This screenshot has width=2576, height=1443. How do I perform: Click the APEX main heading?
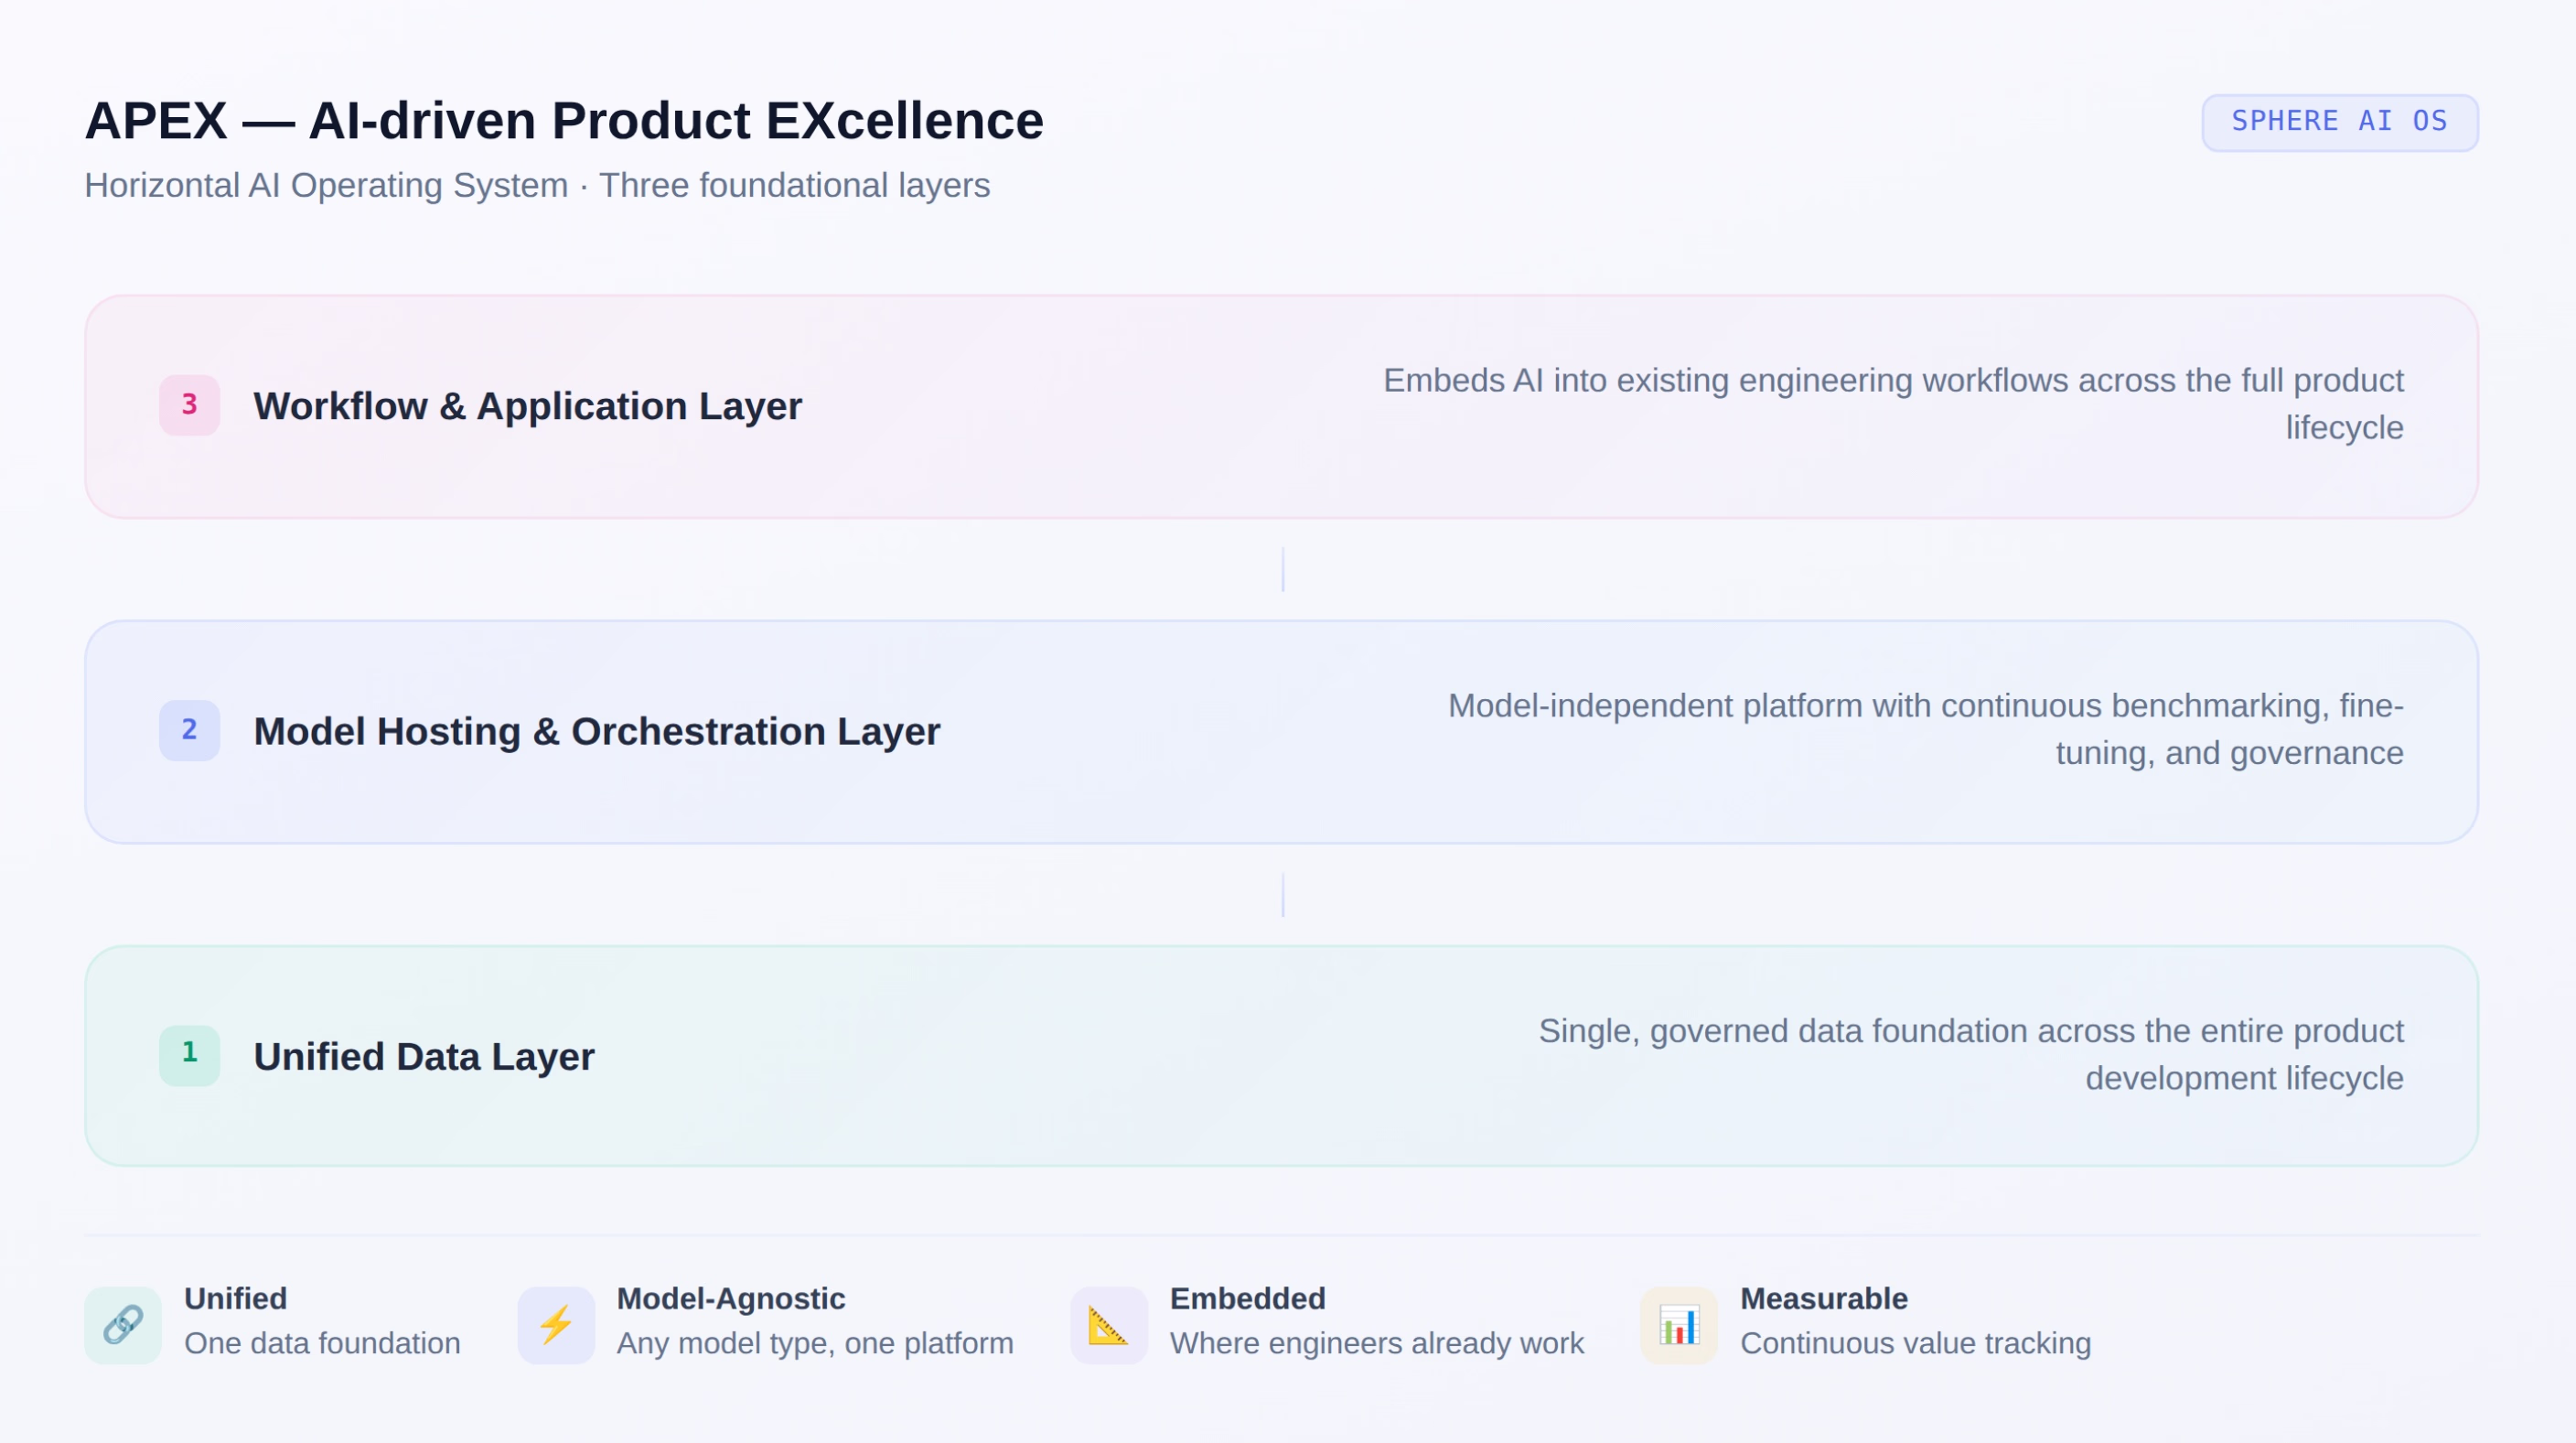click(x=564, y=121)
